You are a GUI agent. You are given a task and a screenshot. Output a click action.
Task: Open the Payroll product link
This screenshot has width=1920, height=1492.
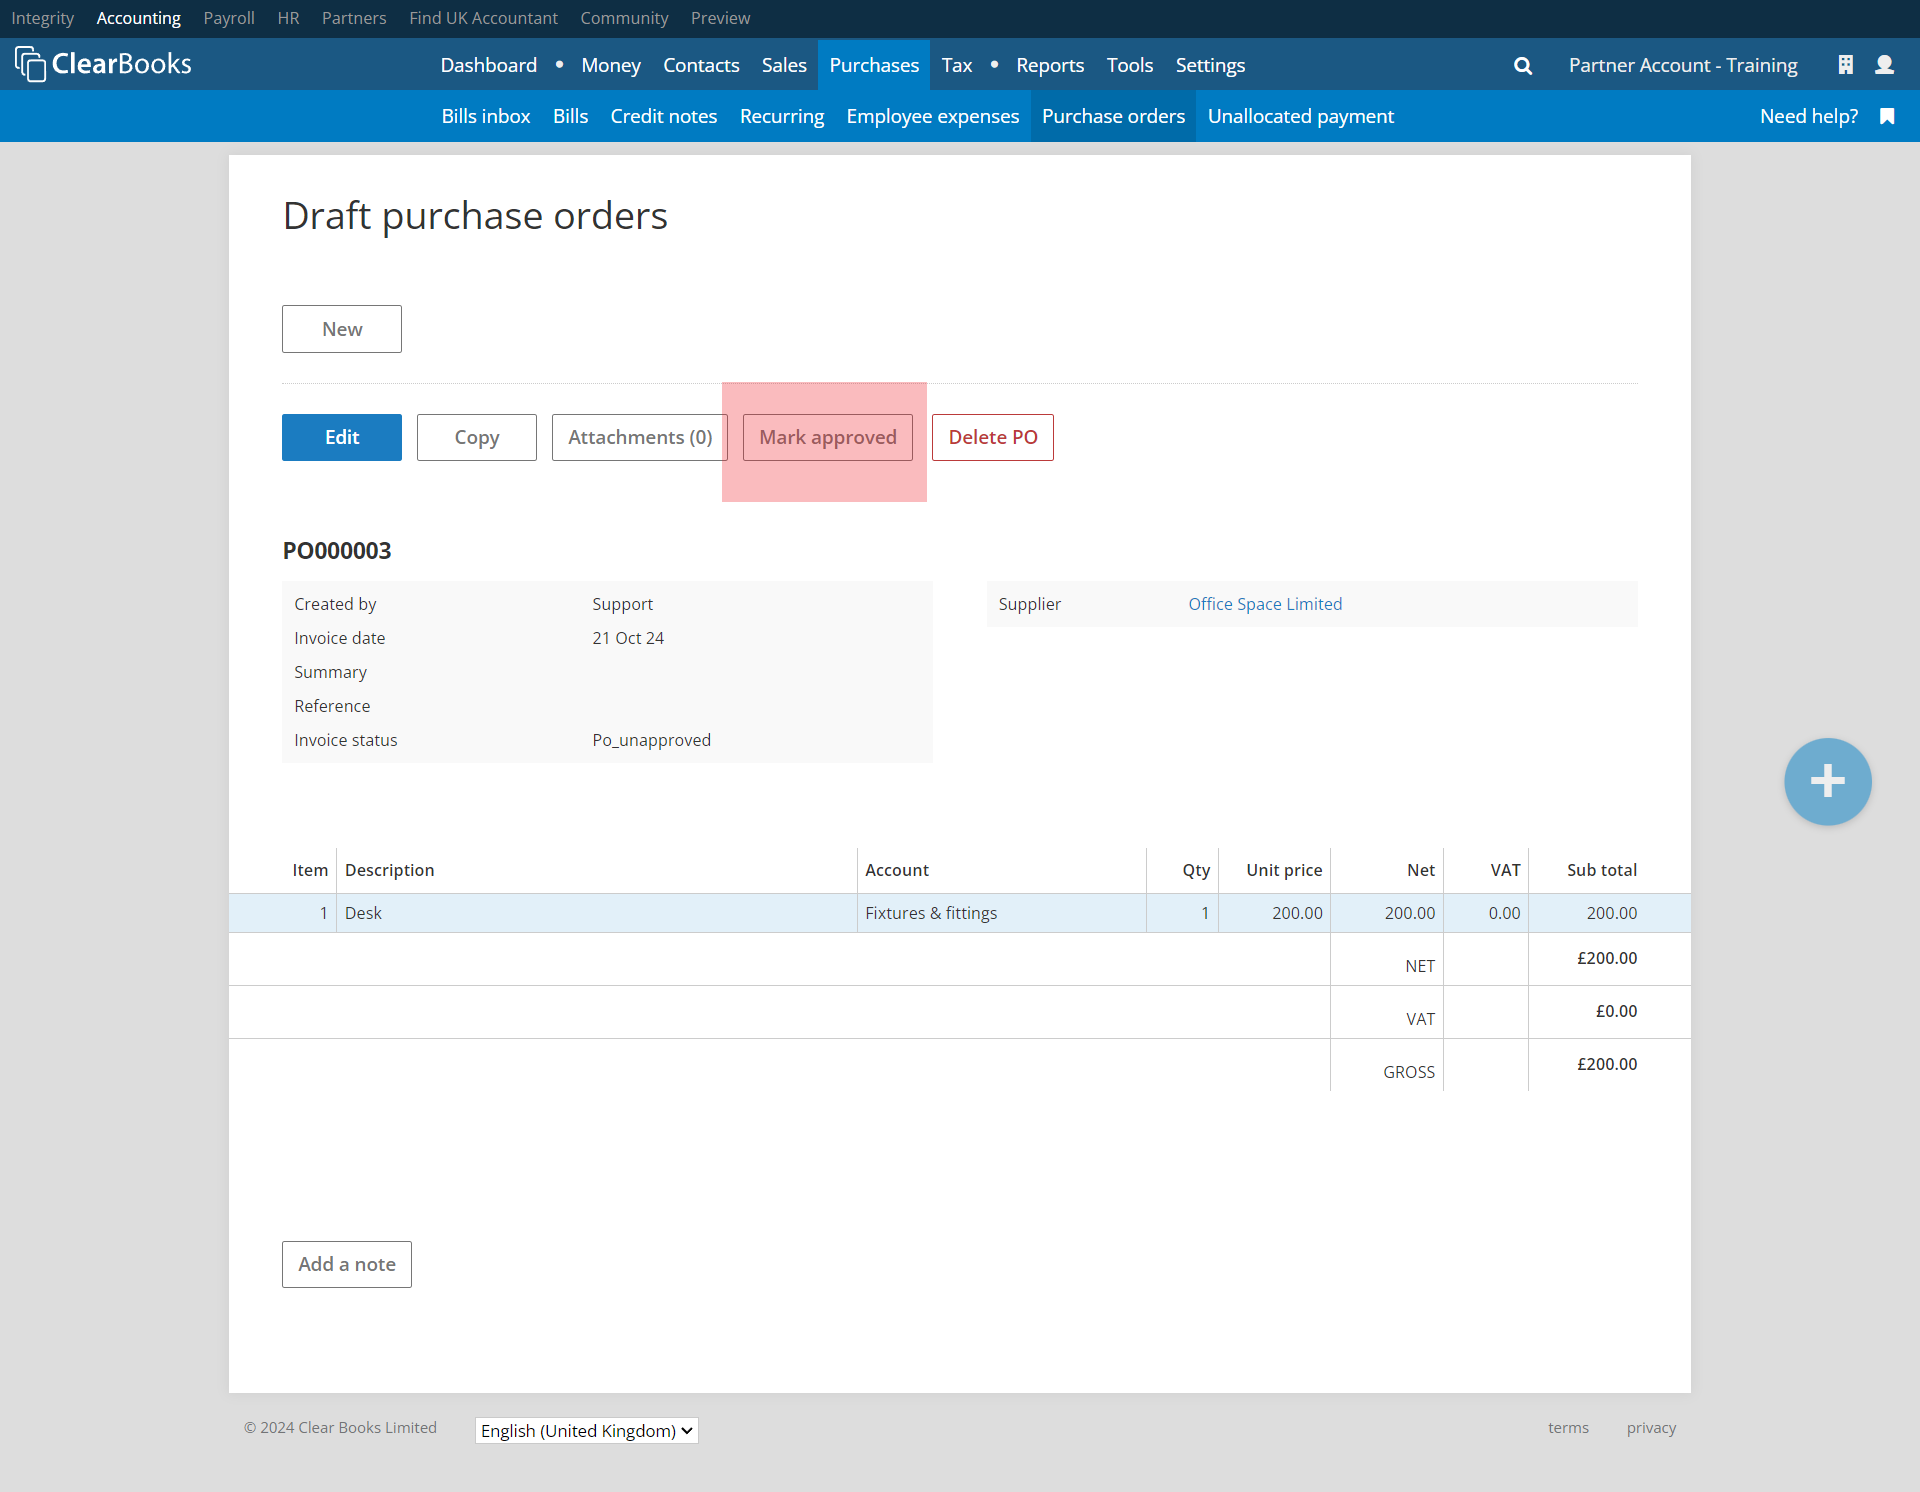point(228,18)
